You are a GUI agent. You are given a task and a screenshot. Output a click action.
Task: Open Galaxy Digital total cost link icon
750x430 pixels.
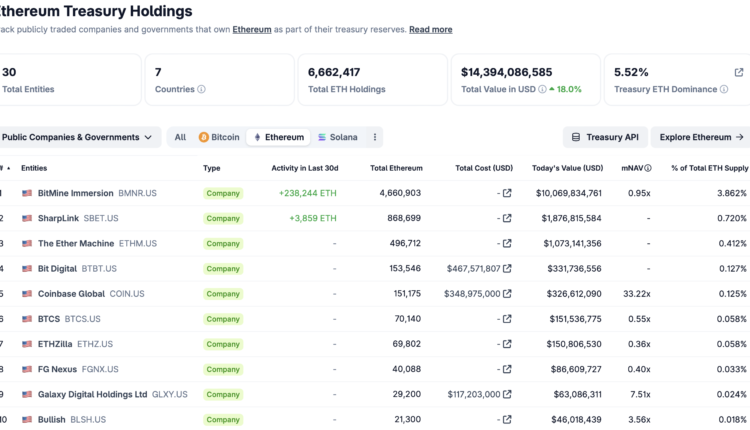point(507,394)
